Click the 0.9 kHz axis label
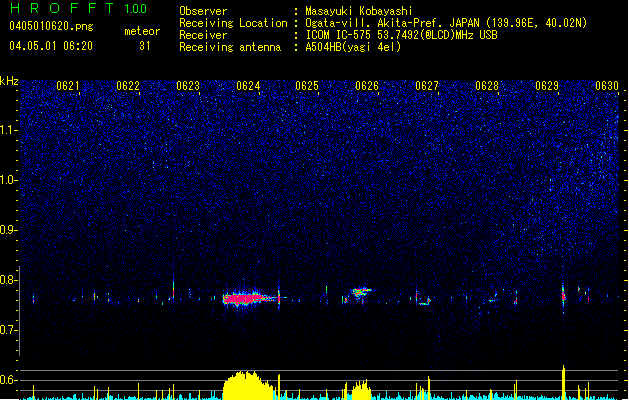The width and height of the screenshot is (629, 400). [x=9, y=230]
